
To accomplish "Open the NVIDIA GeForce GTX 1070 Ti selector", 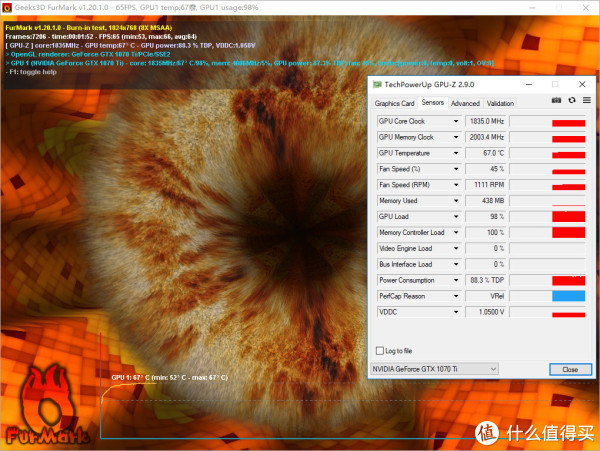I will tap(435, 369).
